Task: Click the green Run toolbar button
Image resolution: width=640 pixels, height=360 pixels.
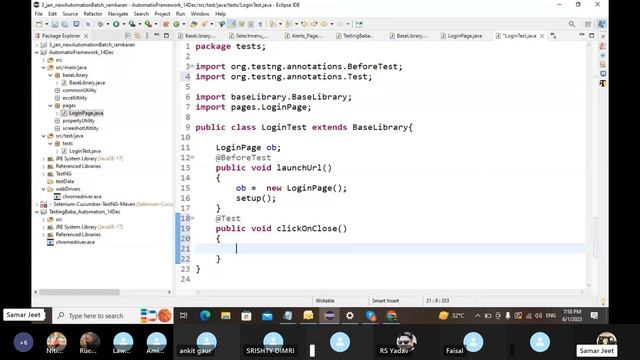Action: click(116, 24)
